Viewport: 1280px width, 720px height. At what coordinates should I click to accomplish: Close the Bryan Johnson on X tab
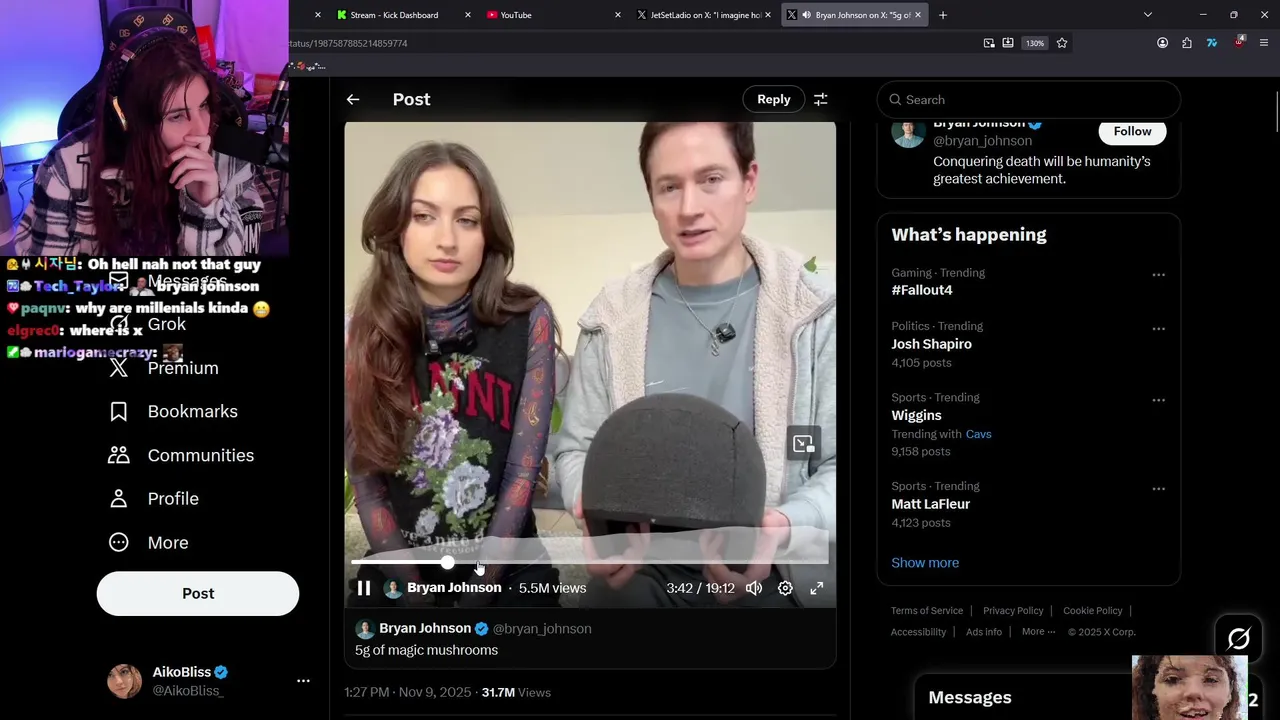click(918, 15)
